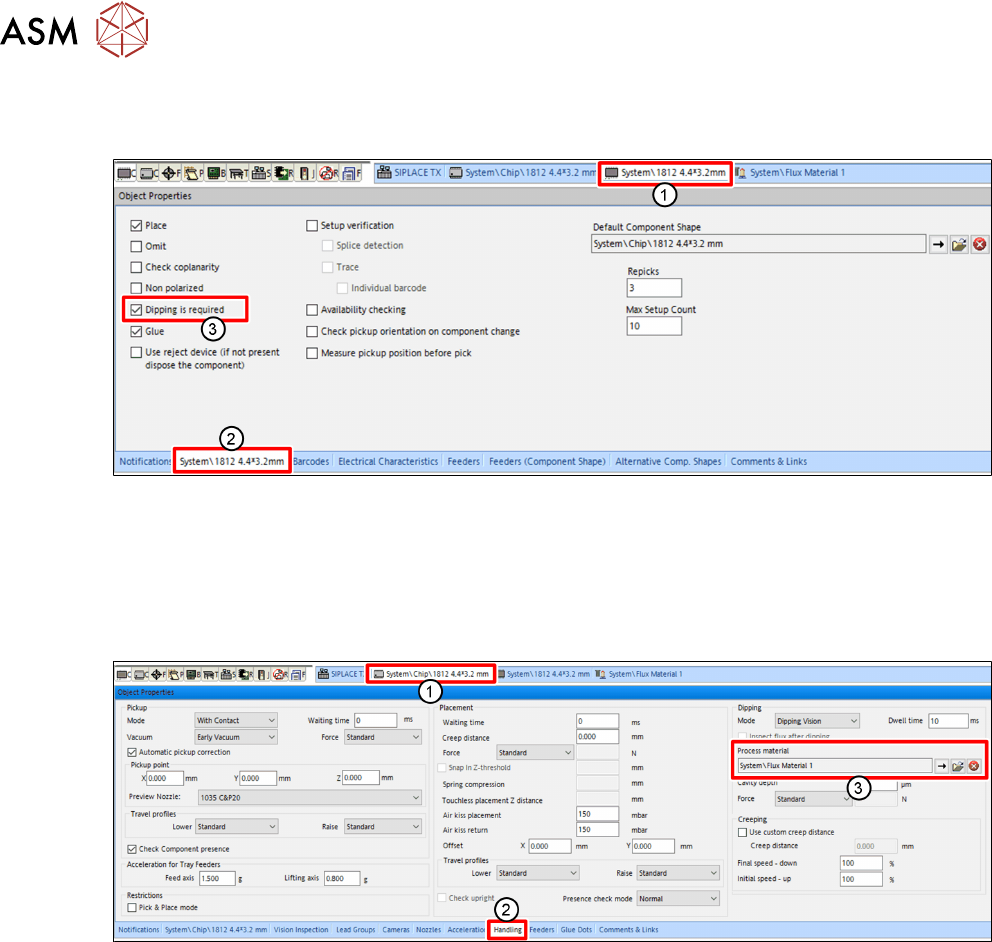992x942 pixels.
Task: Open the 'P' placement list icon in upper toolbar
Action: 193,173
